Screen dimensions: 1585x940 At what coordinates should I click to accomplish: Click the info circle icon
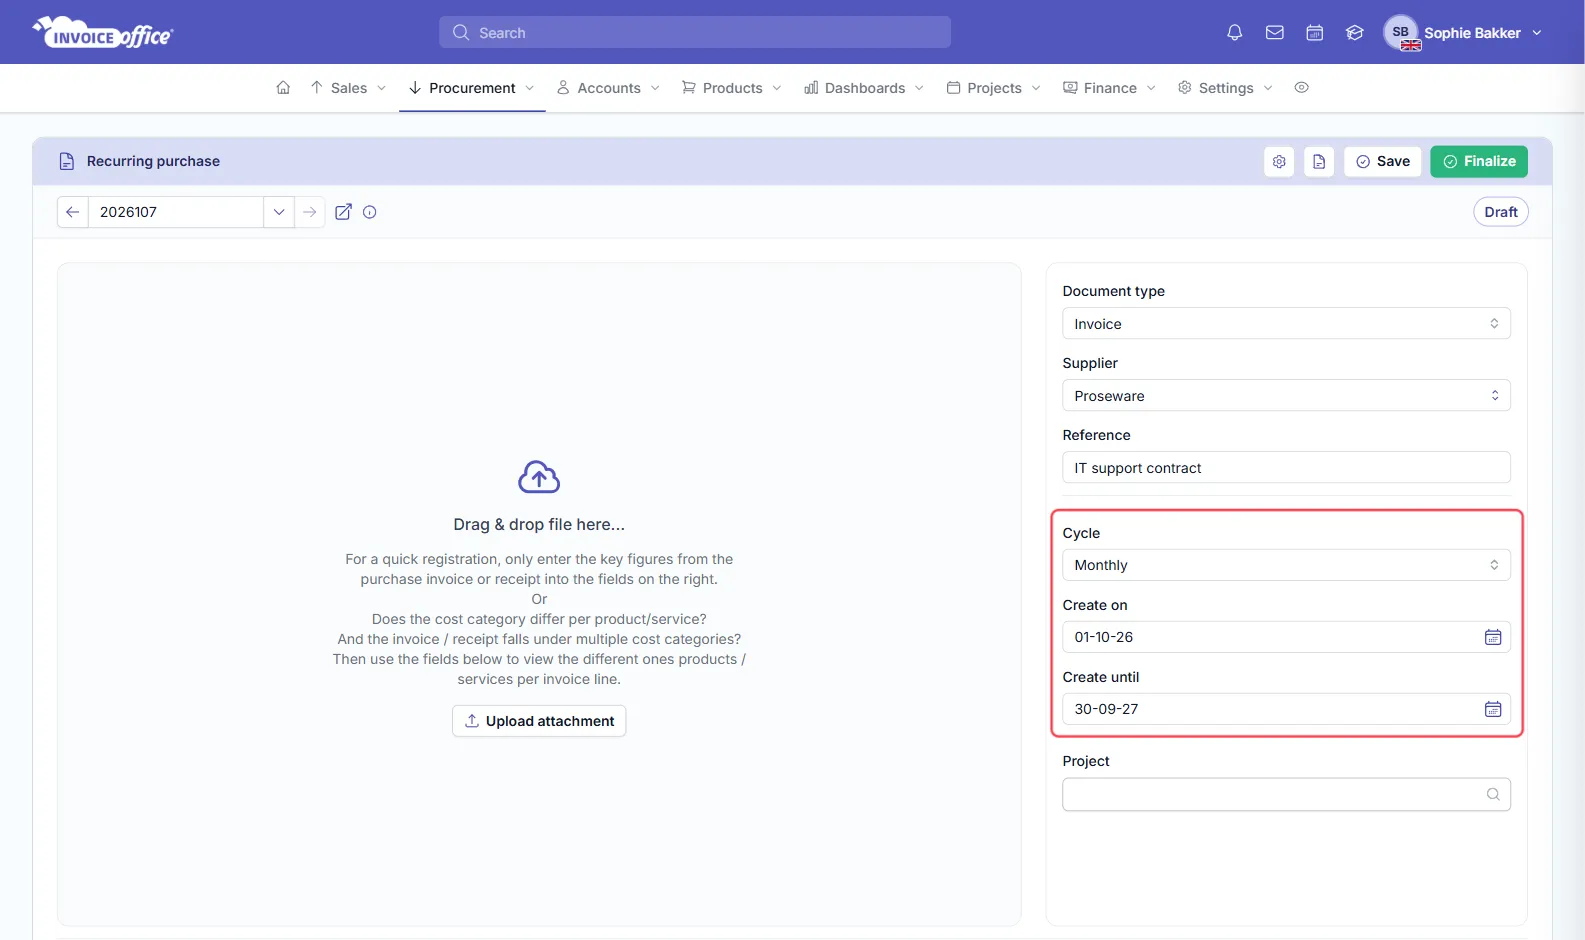pos(370,212)
